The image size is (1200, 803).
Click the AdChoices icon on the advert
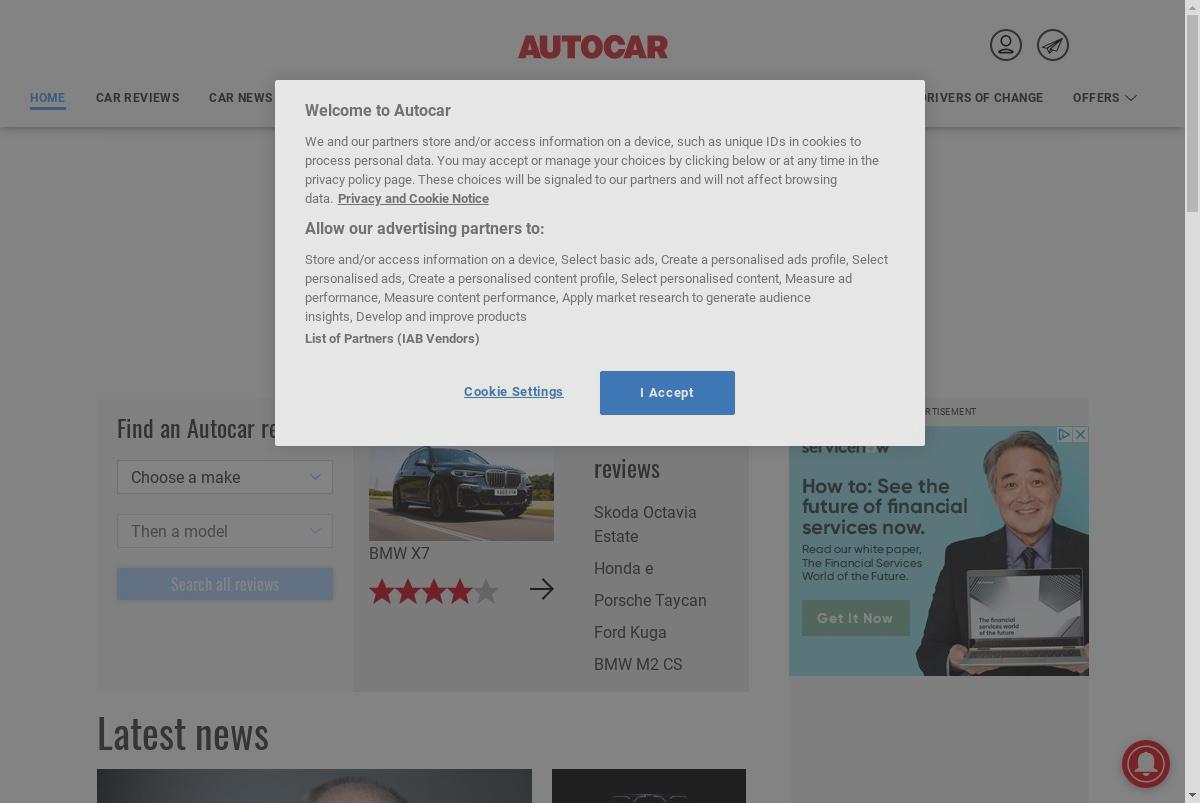pos(1065,434)
